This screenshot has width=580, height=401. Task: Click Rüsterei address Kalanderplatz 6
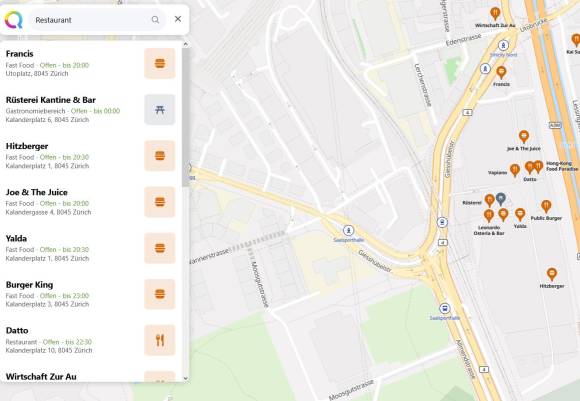47,120
